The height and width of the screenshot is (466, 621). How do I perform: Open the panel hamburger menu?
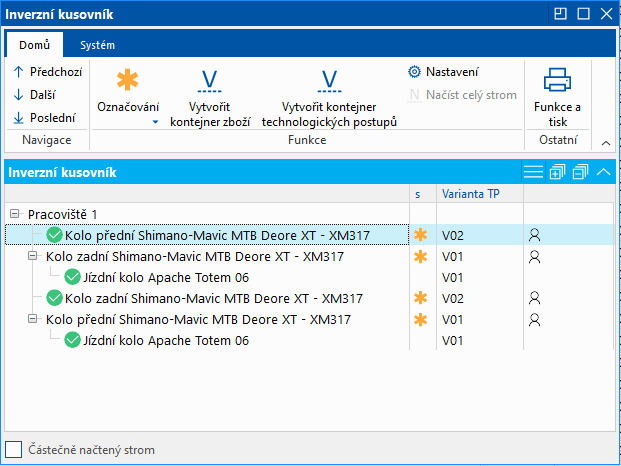click(533, 173)
